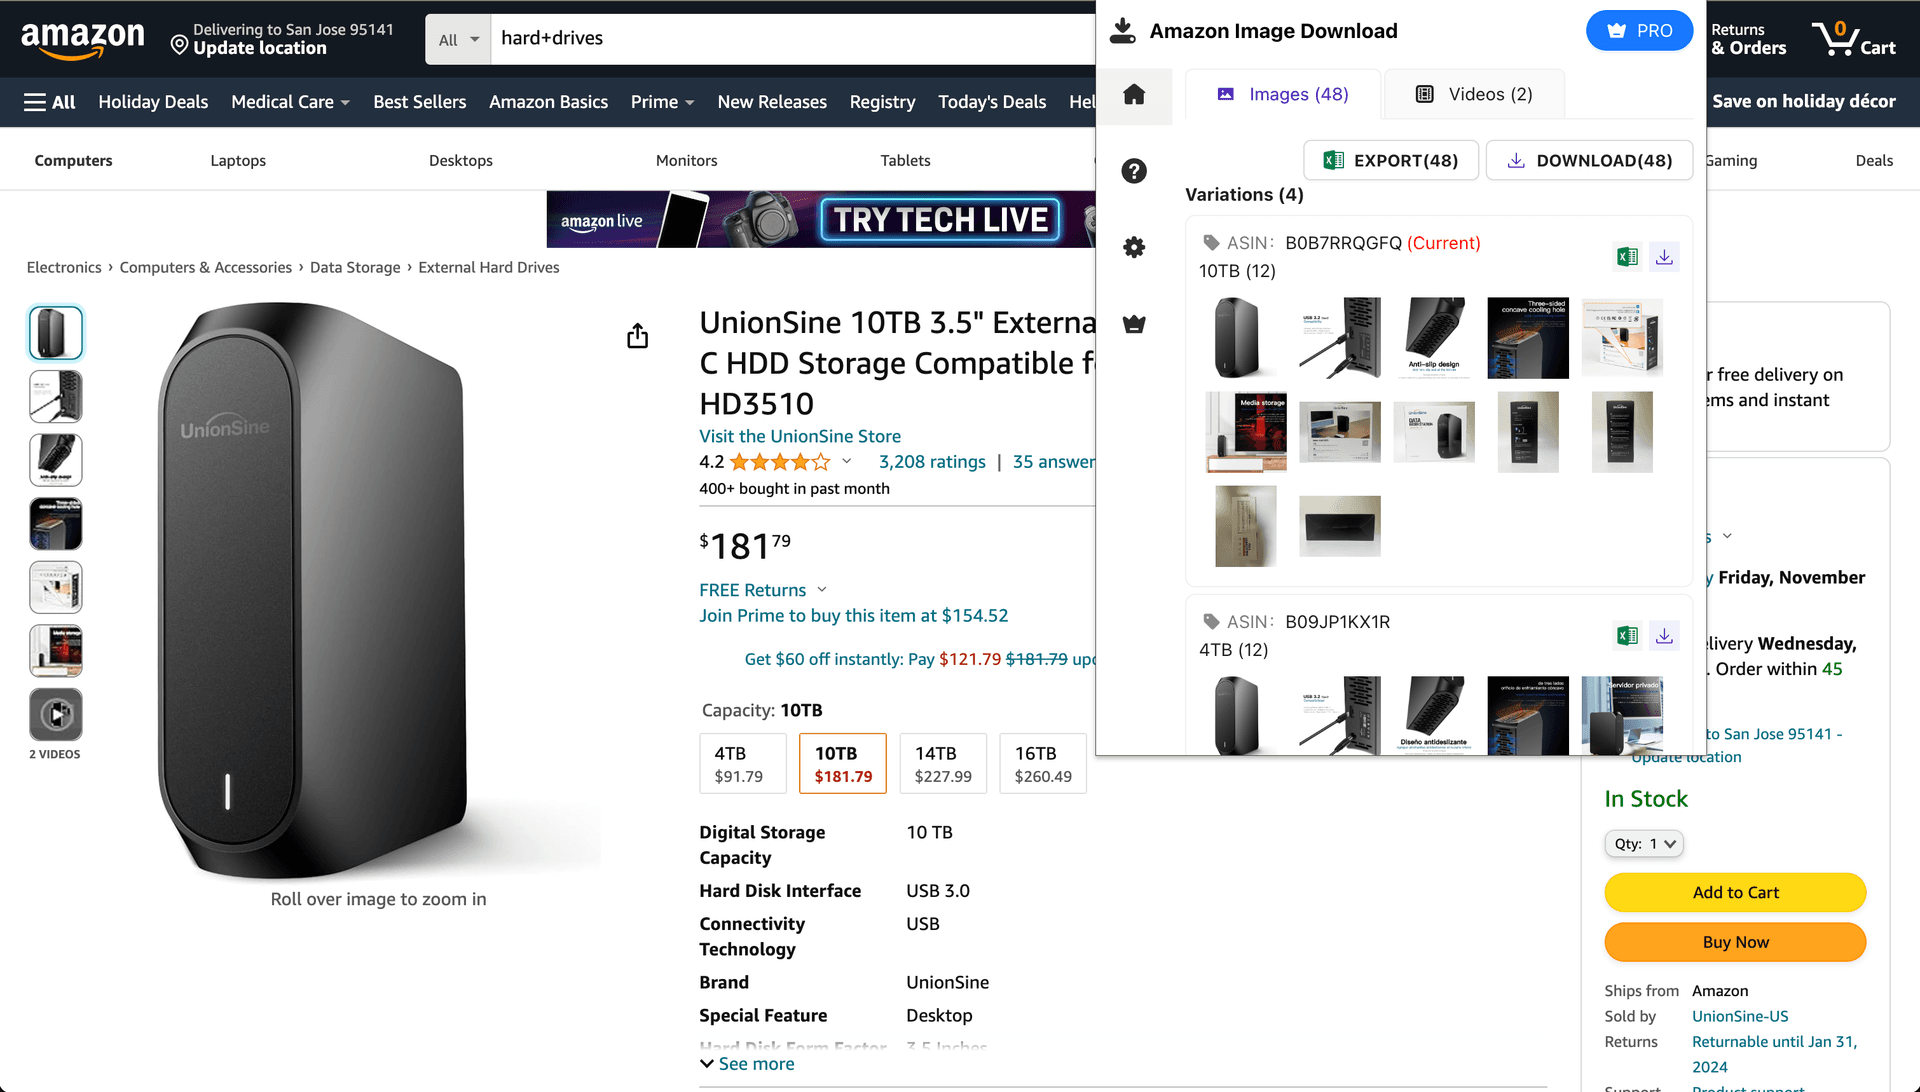Image resolution: width=1920 pixels, height=1092 pixels.
Task: Click the DOWNLOAD(48) arrow icon
Action: pyautogui.click(x=1516, y=160)
